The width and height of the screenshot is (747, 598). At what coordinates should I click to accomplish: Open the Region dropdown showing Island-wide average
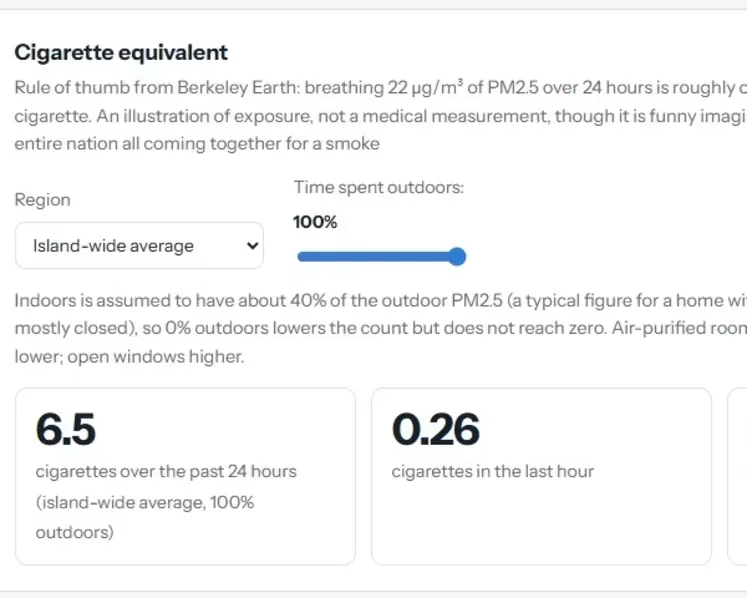(139, 245)
